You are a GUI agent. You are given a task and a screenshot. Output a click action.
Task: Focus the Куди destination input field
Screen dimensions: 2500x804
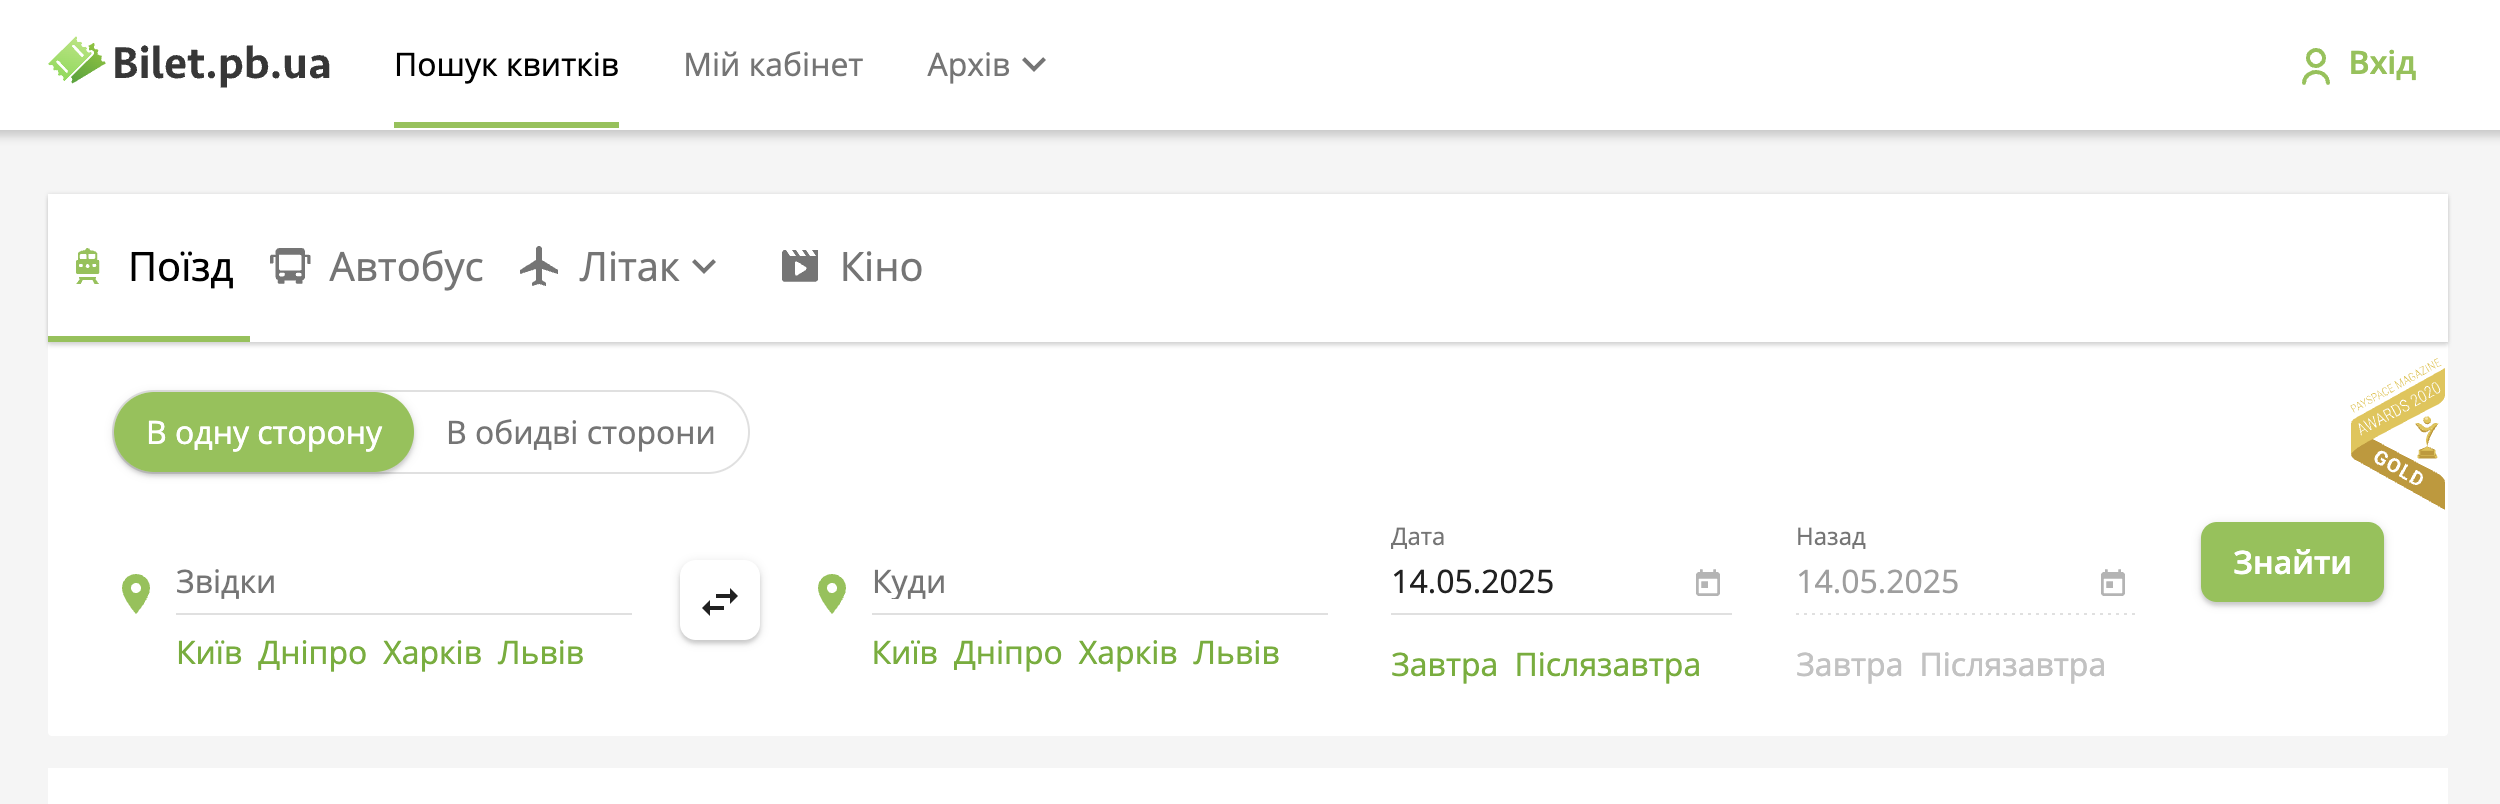pyautogui.click(x=1099, y=582)
